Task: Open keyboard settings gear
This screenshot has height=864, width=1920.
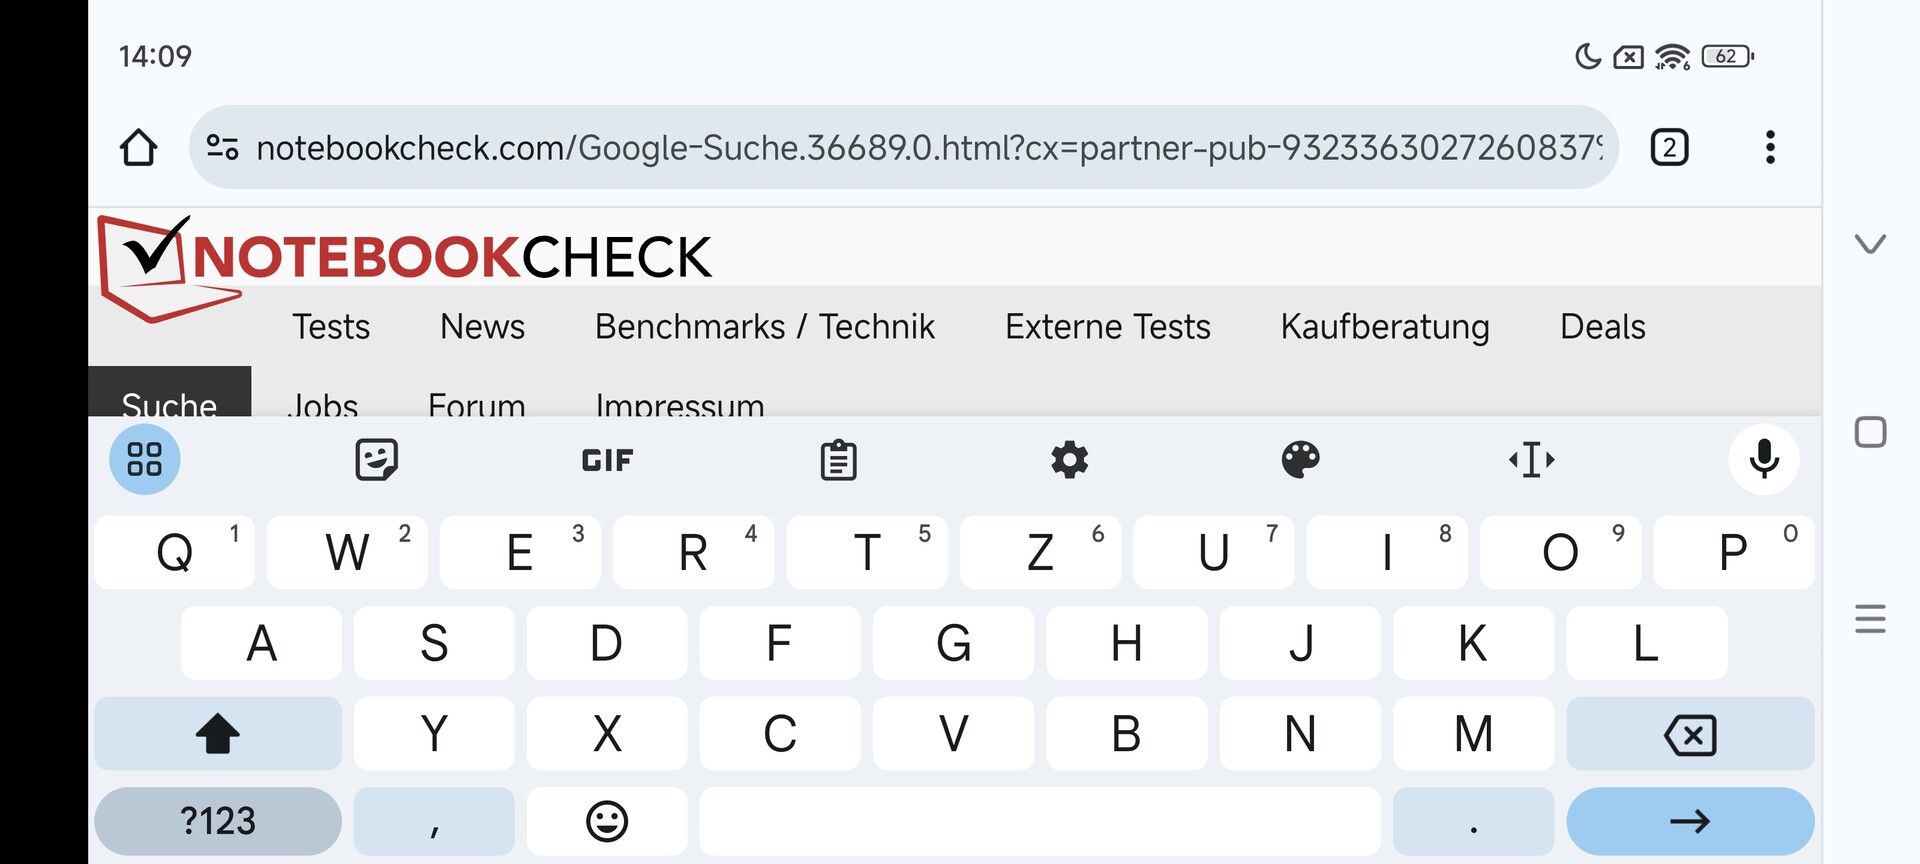Action: click(x=1069, y=460)
